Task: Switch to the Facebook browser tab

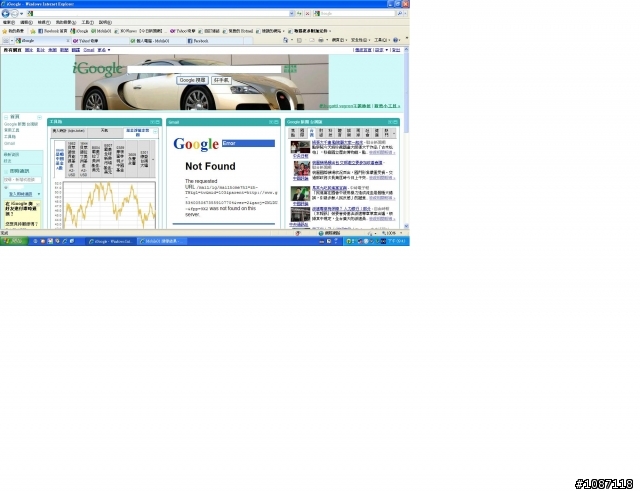Action: [x=214, y=41]
